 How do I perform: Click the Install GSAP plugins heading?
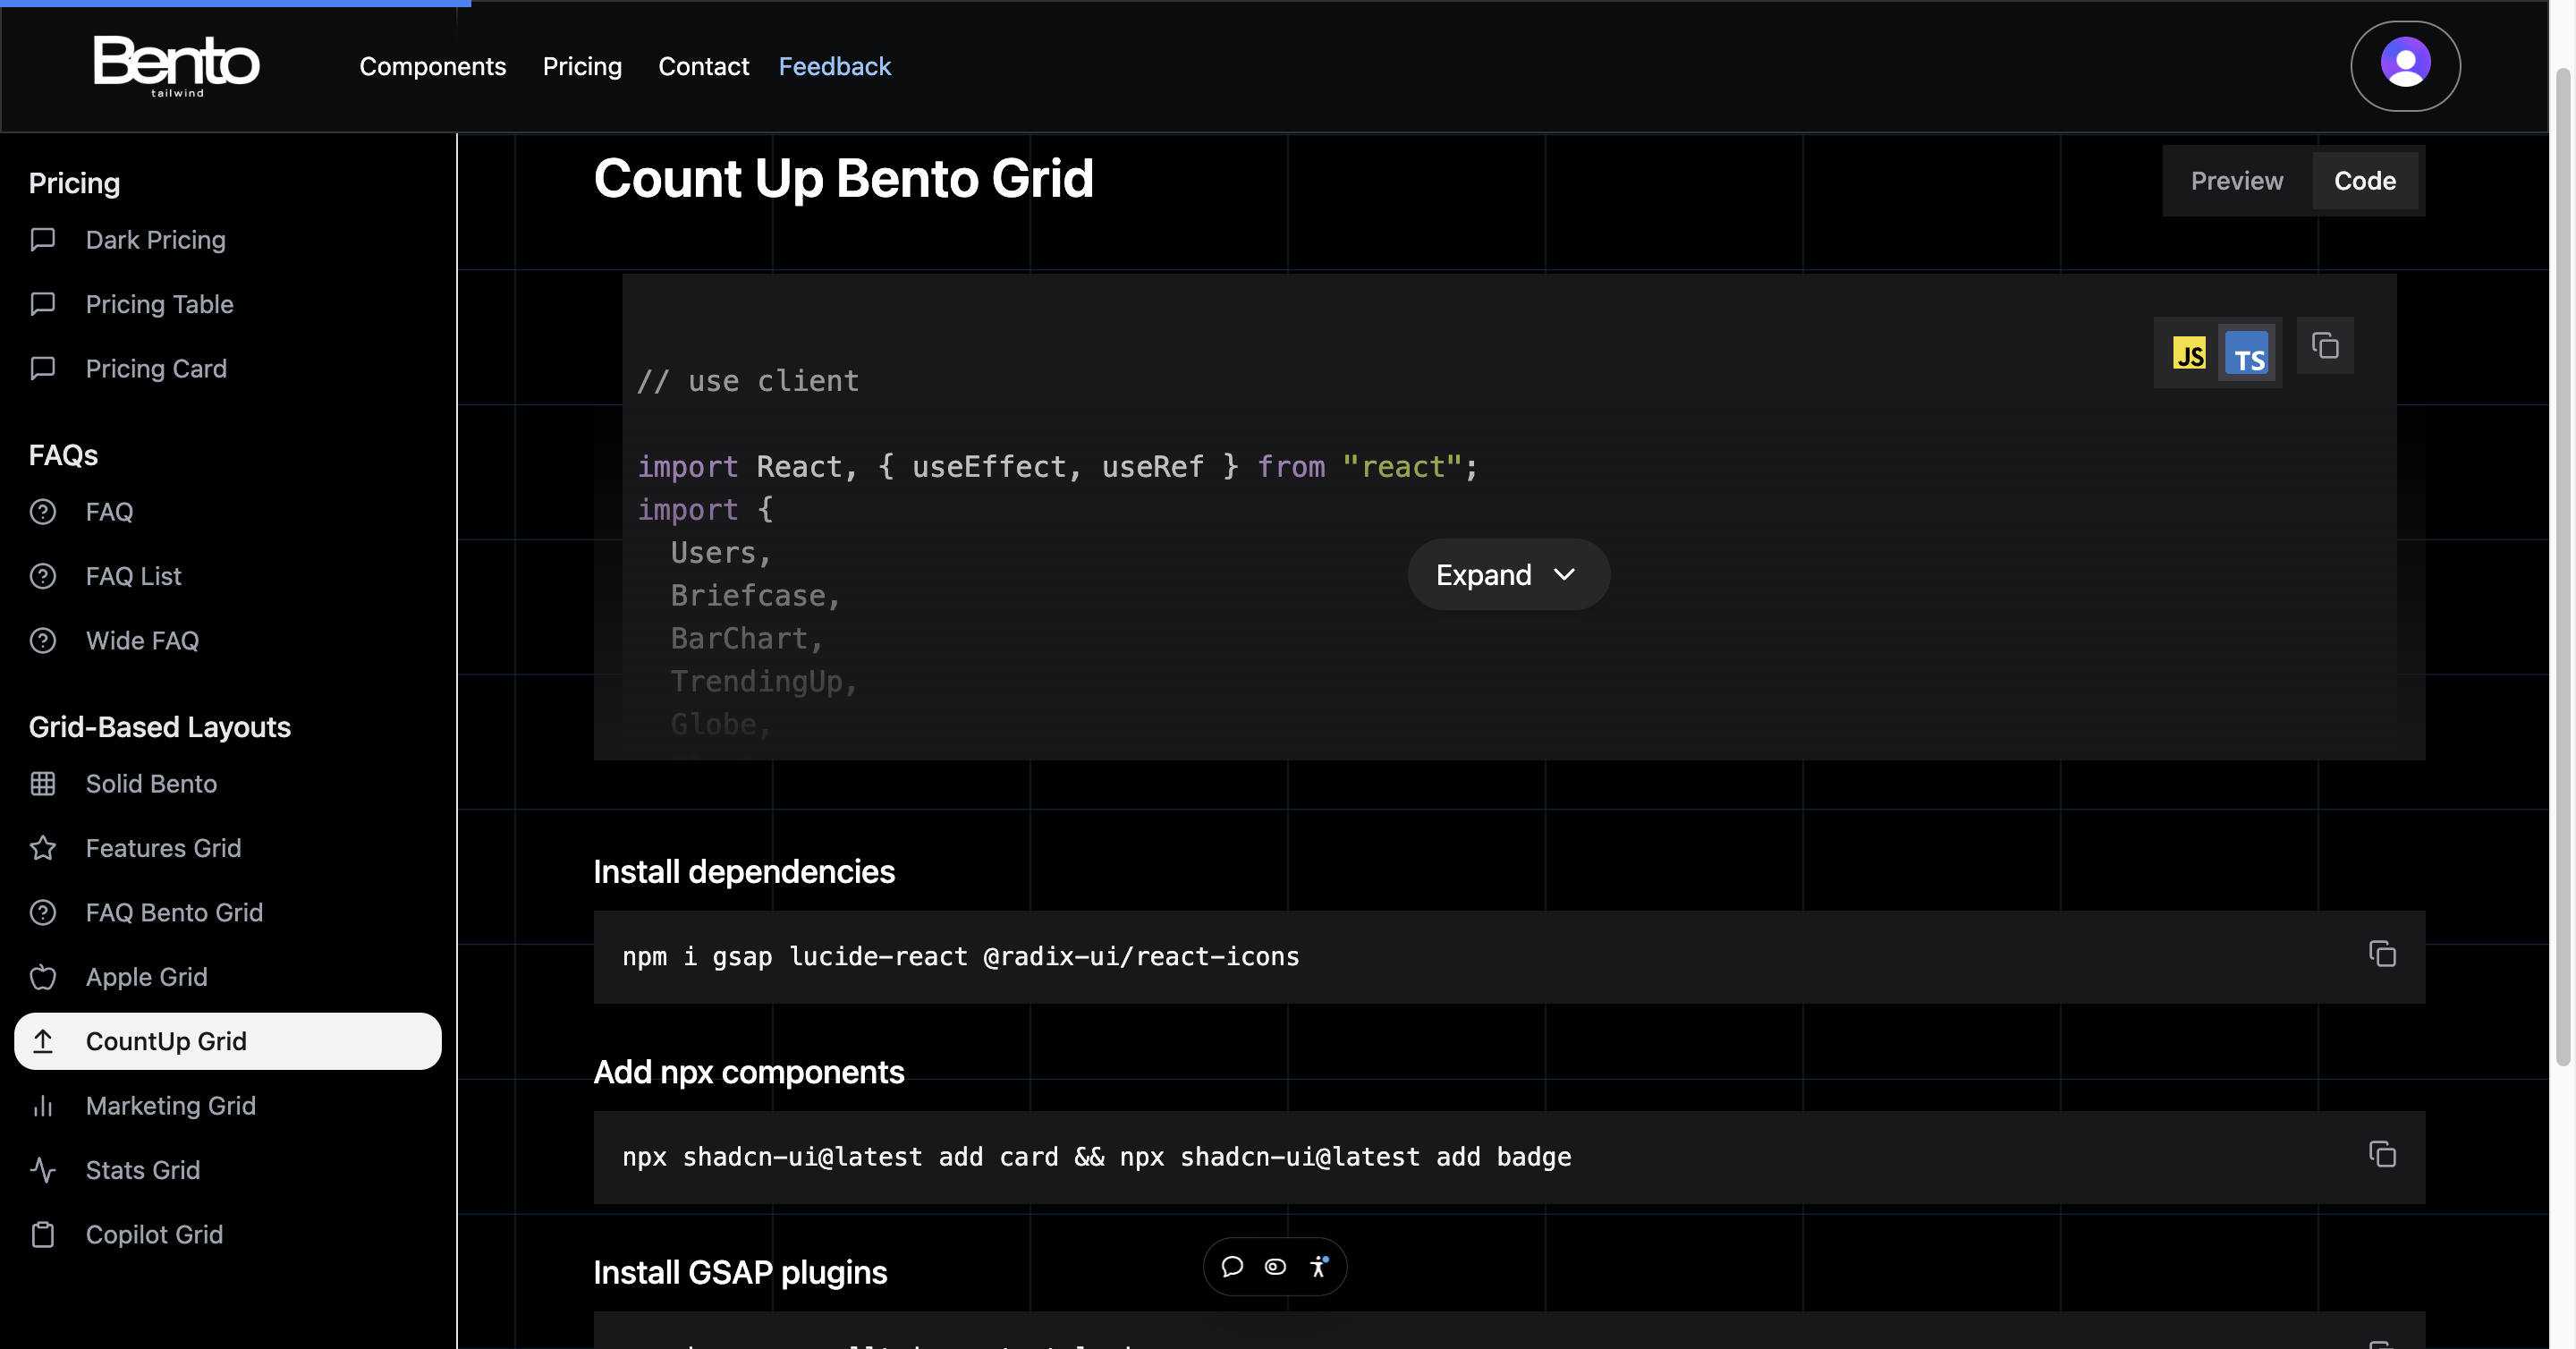pyautogui.click(x=740, y=1272)
